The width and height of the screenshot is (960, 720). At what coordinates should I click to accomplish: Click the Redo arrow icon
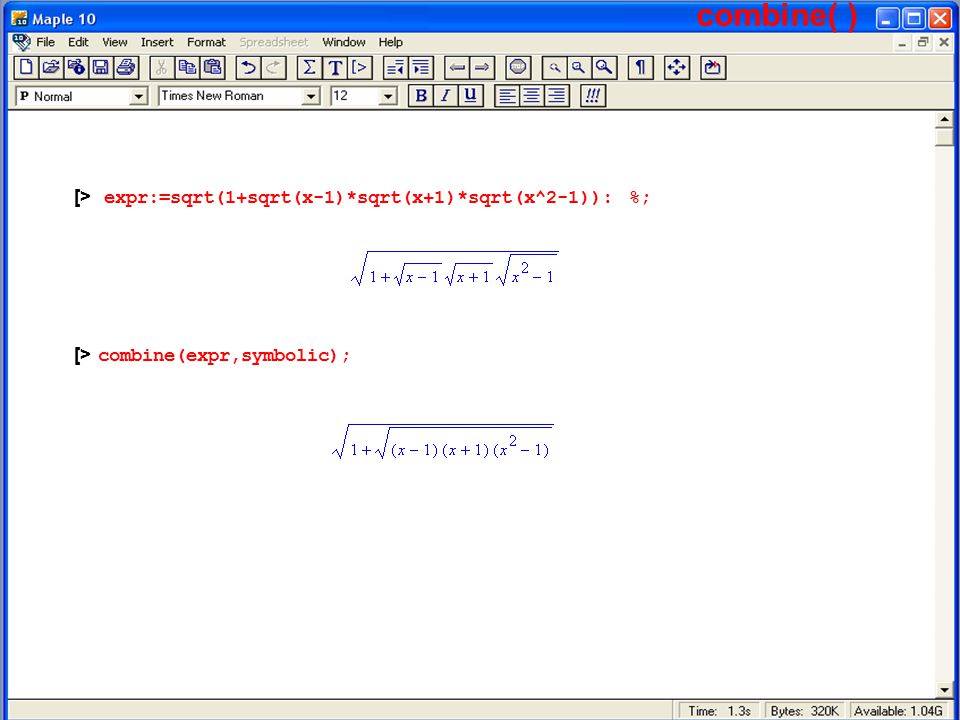(x=273, y=67)
